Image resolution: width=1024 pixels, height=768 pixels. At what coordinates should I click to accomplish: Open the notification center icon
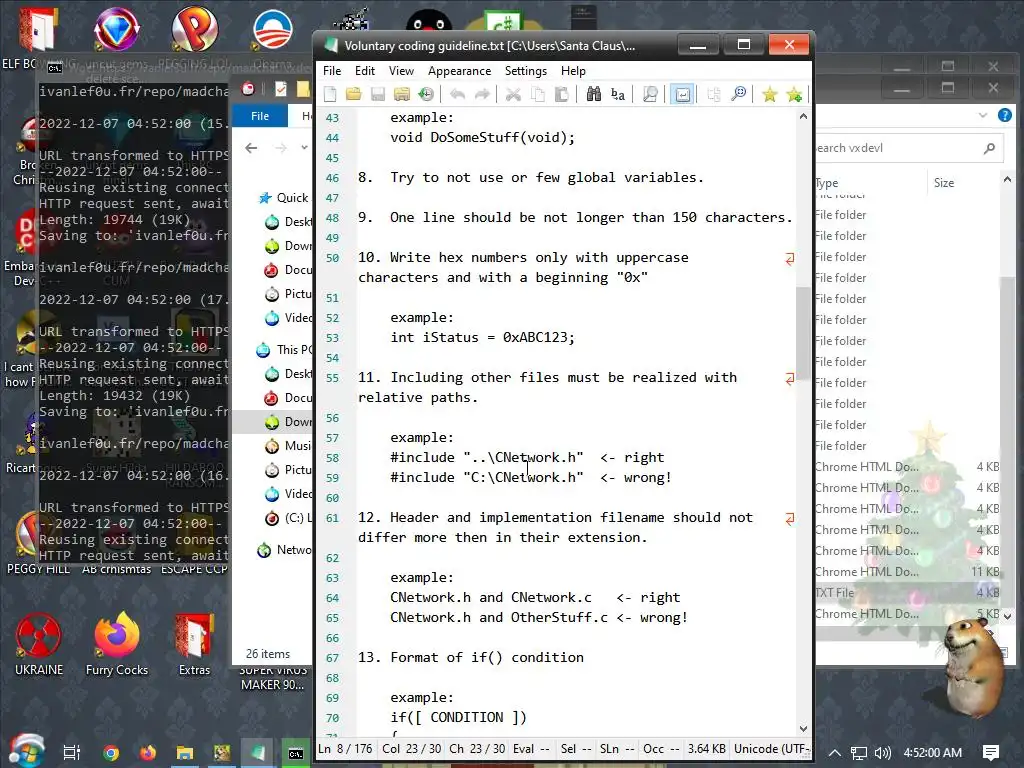[990, 753]
